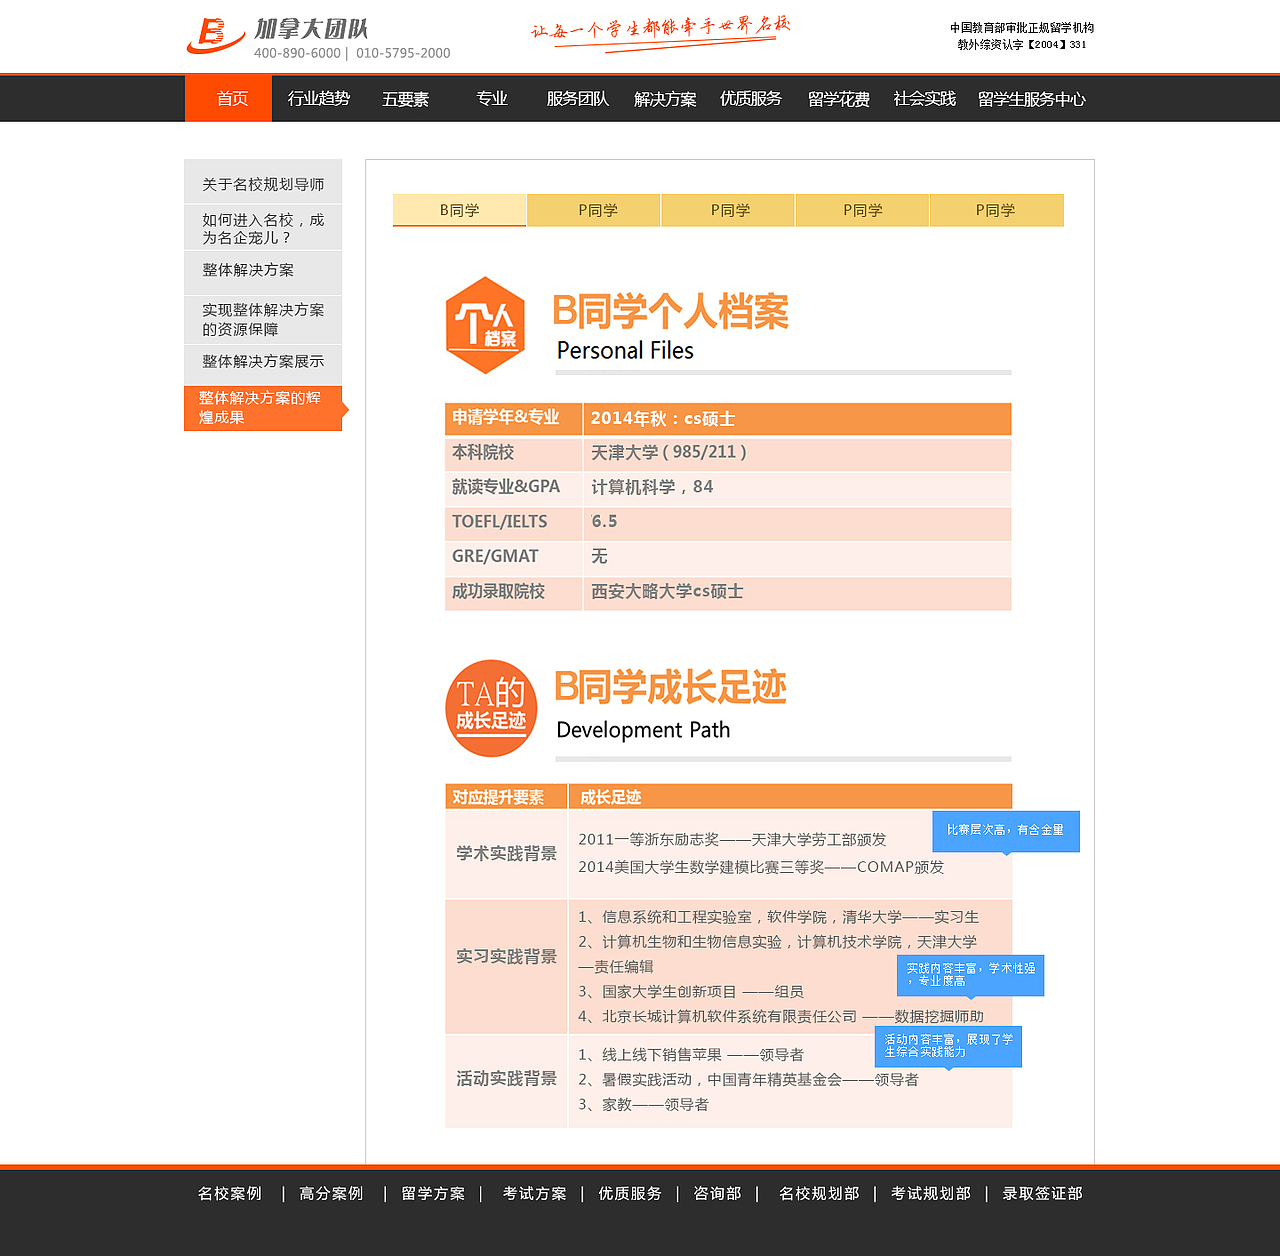Image resolution: width=1280 pixels, height=1256 pixels.
Task: Open 优质服务 in the top navigation bar
Action: (x=751, y=99)
